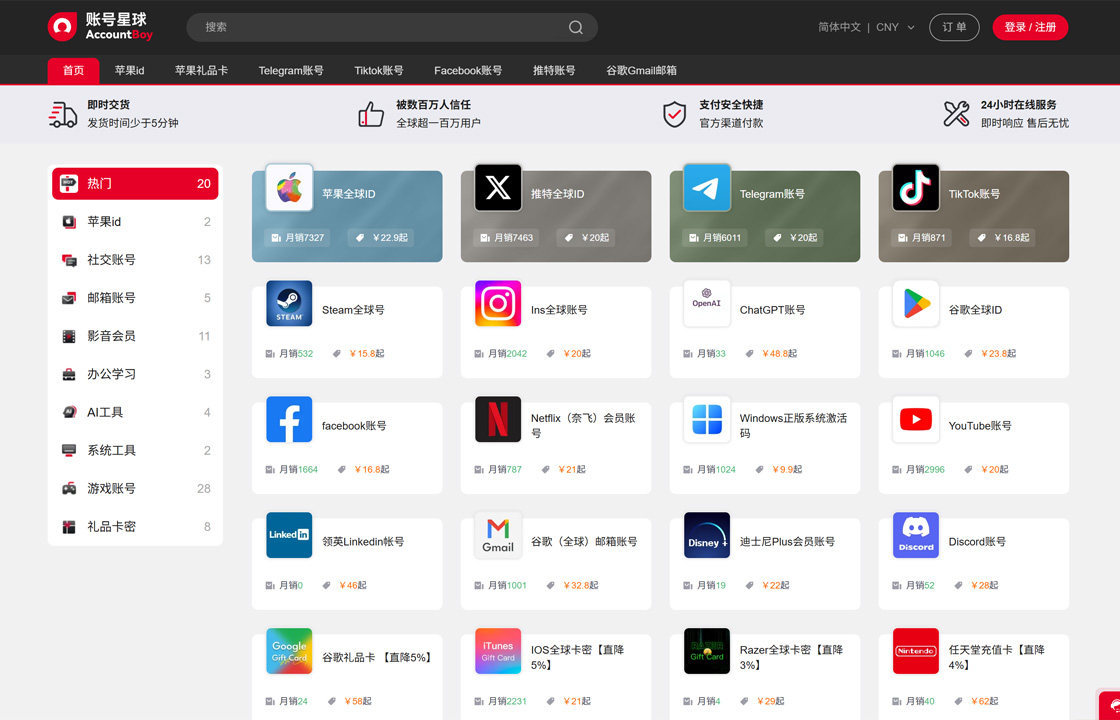Open the Steam global account icon
This screenshot has height=720, width=1120.
pos(289,304)
